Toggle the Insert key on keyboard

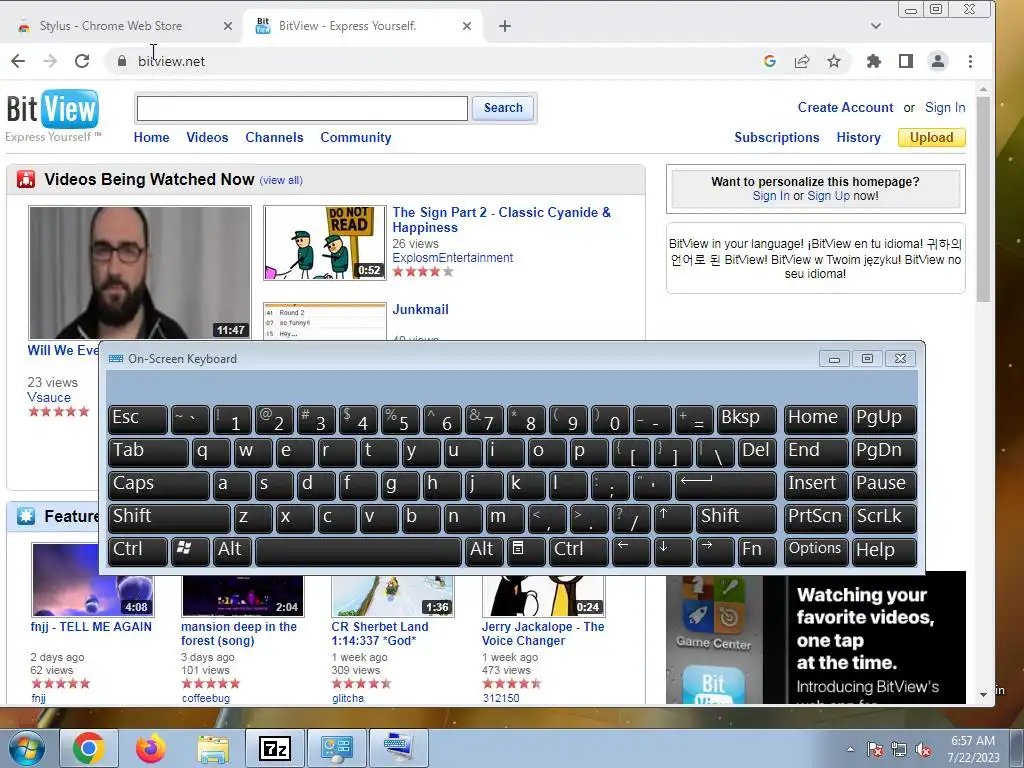(x=816, y=485)
